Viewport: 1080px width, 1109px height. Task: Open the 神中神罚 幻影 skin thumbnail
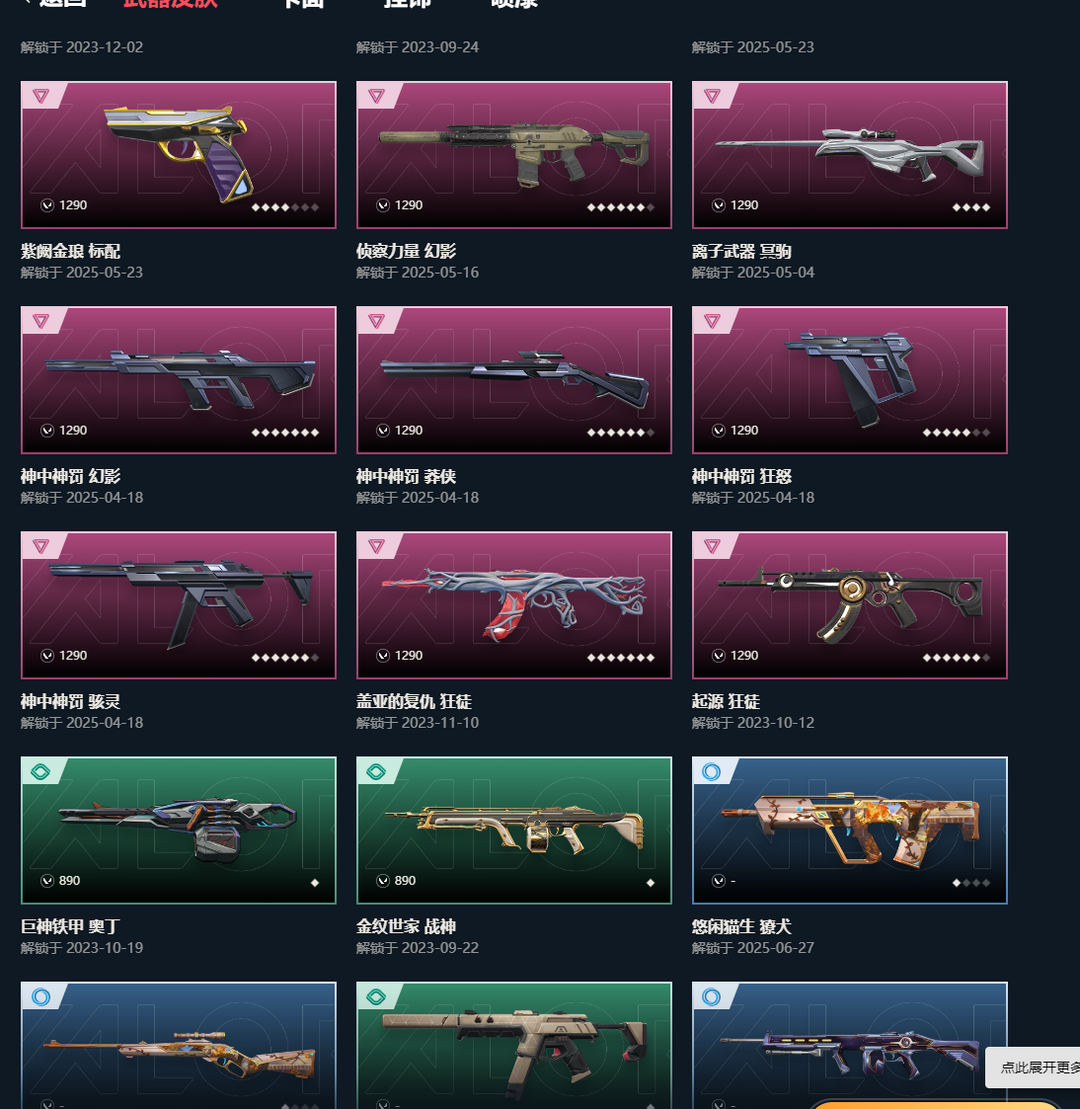point(178,380)
